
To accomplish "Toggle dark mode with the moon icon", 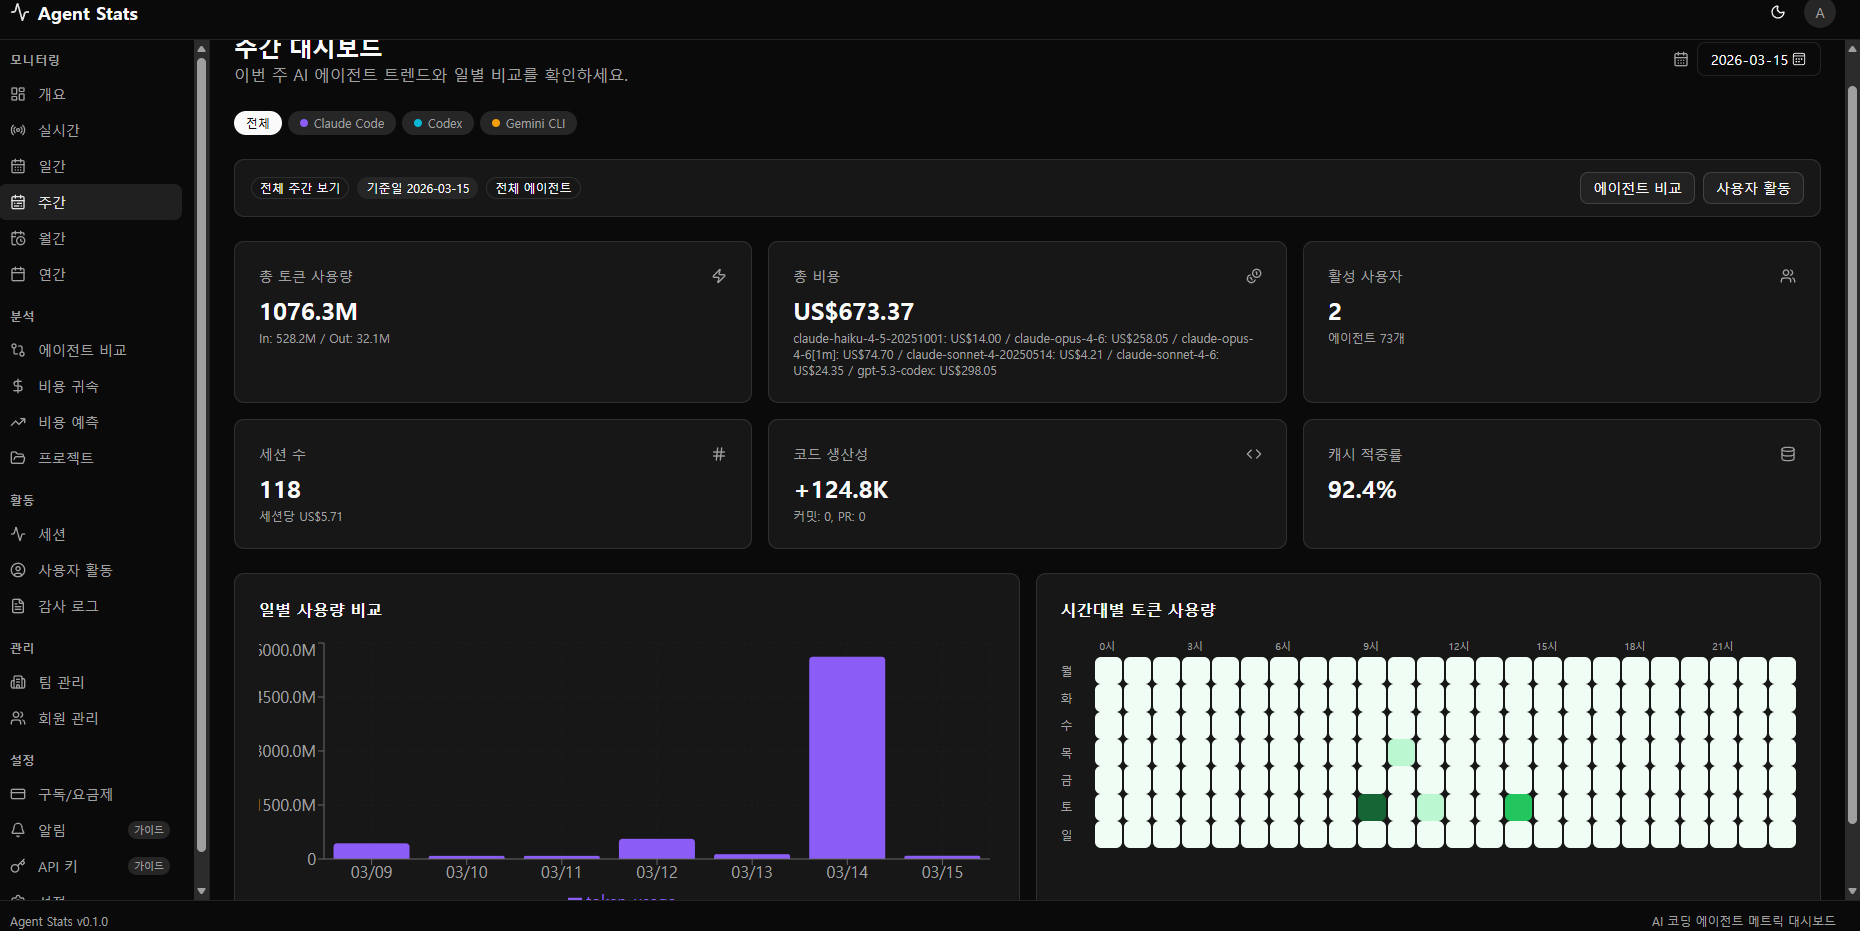I will (x=1778, y=13).
